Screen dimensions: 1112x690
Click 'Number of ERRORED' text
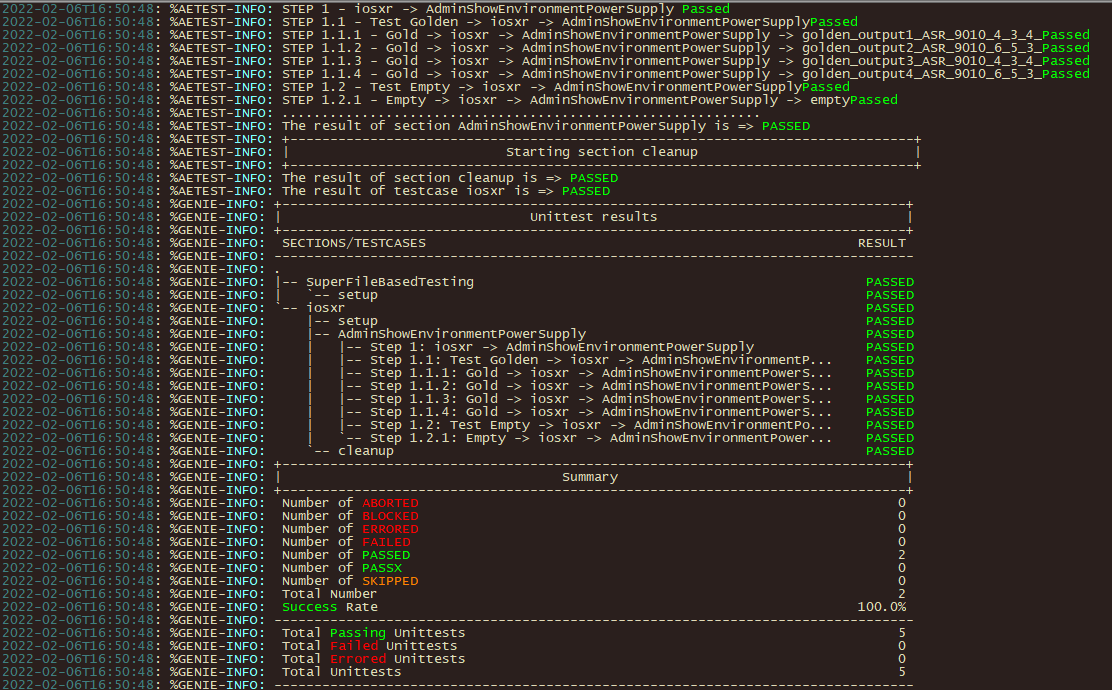[x=350, y=529]
